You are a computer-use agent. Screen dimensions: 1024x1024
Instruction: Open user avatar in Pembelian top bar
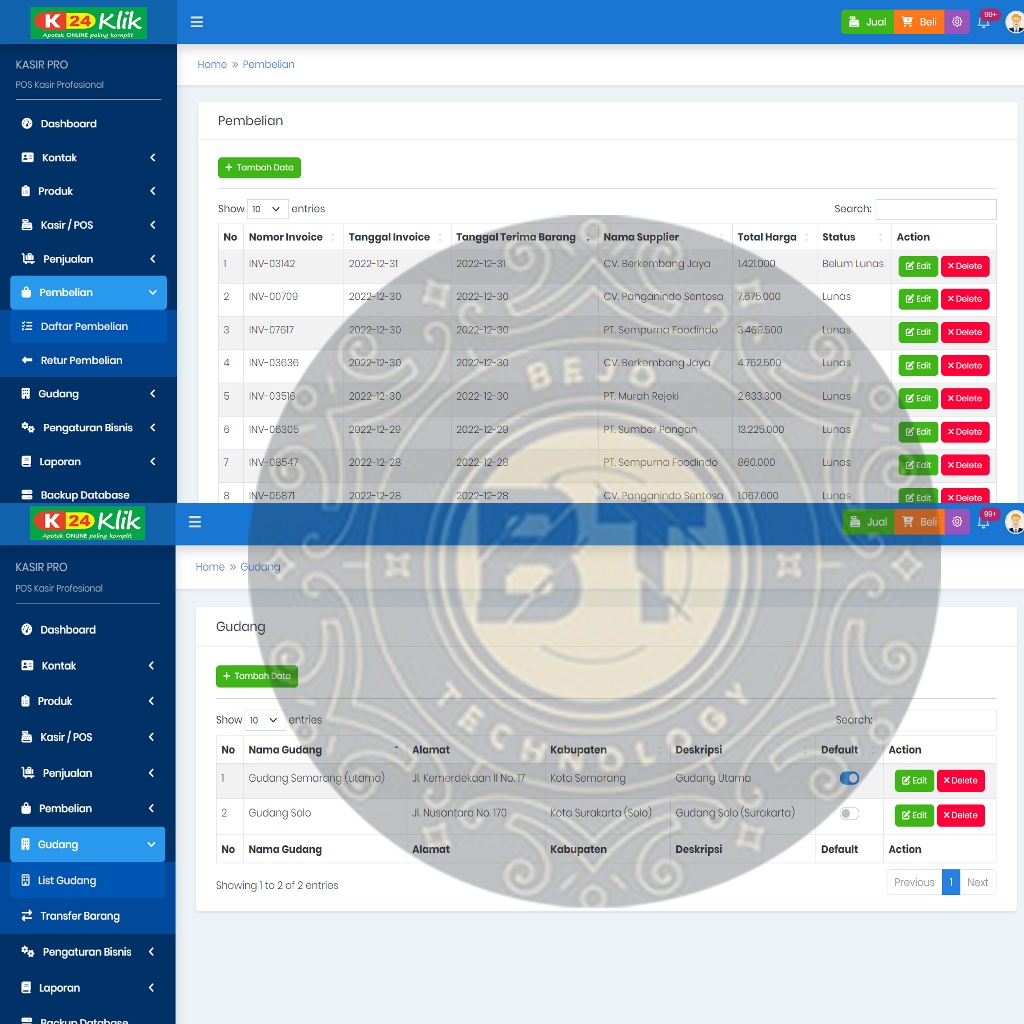tap(1015, 22)
